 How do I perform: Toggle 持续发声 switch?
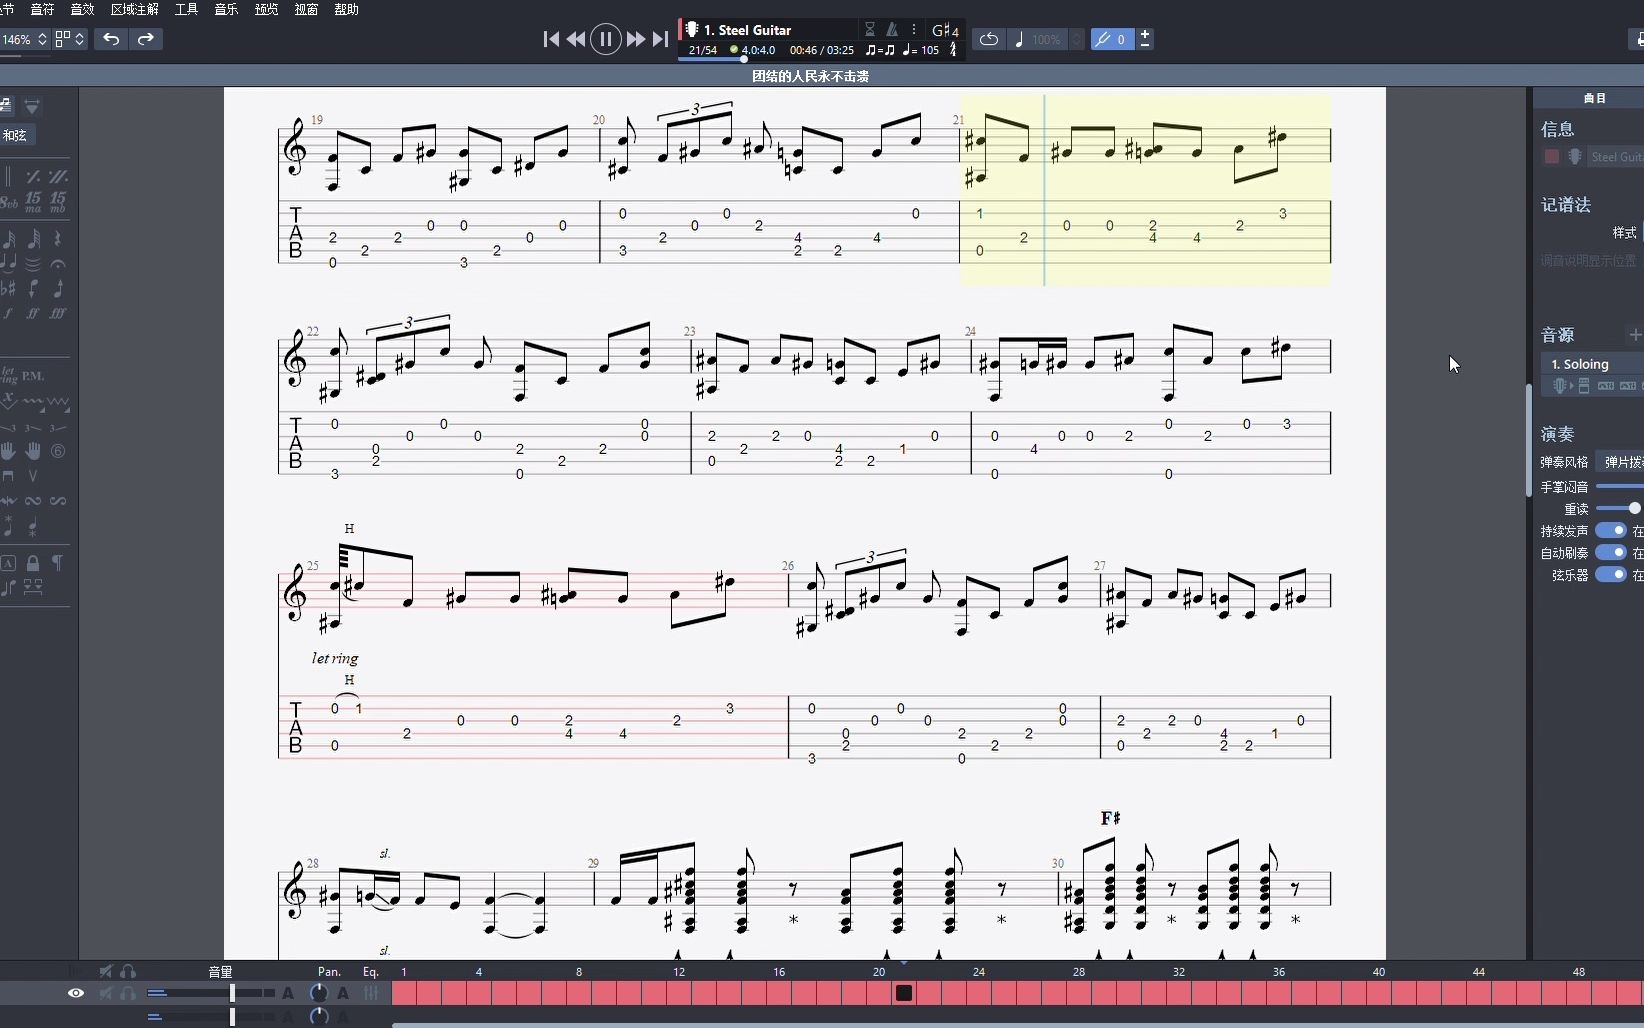(1611, 530)
